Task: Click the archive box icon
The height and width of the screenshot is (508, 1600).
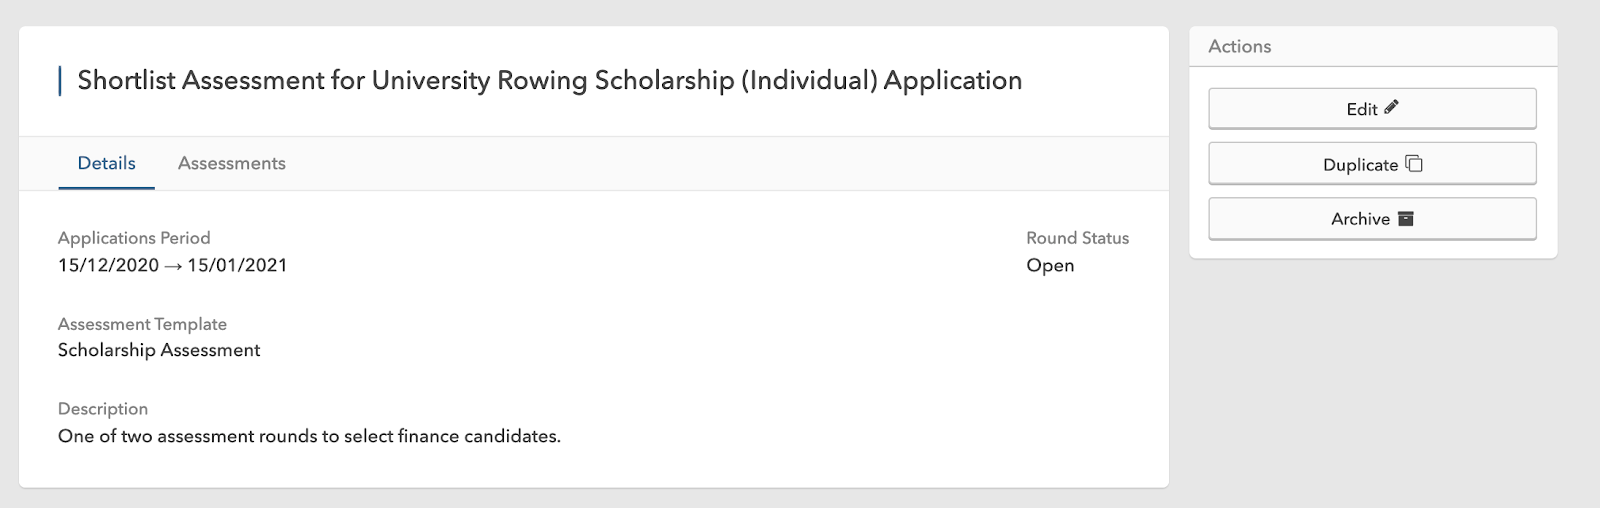Action: pyautogui.click(x=1405, y=218)
